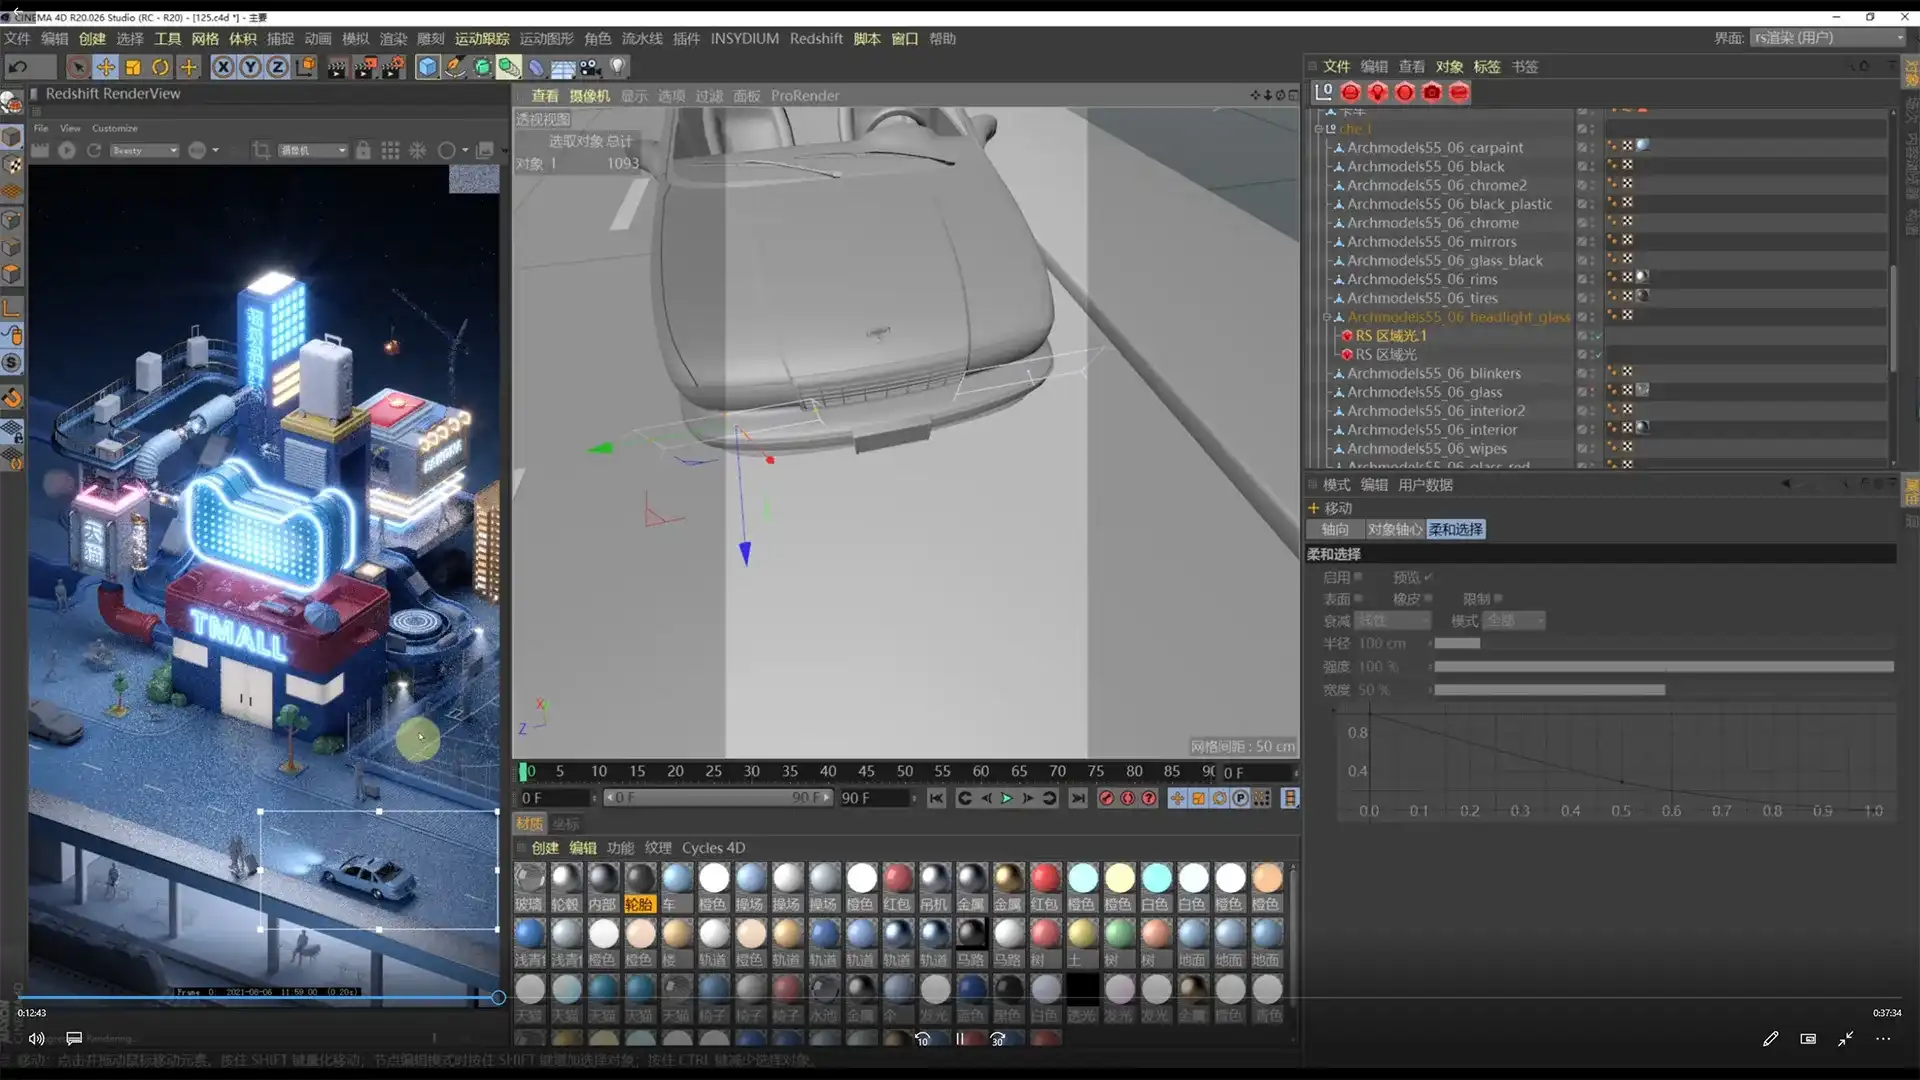Open the Beauty AOV dropdown in RenderView

pos(145,150)
